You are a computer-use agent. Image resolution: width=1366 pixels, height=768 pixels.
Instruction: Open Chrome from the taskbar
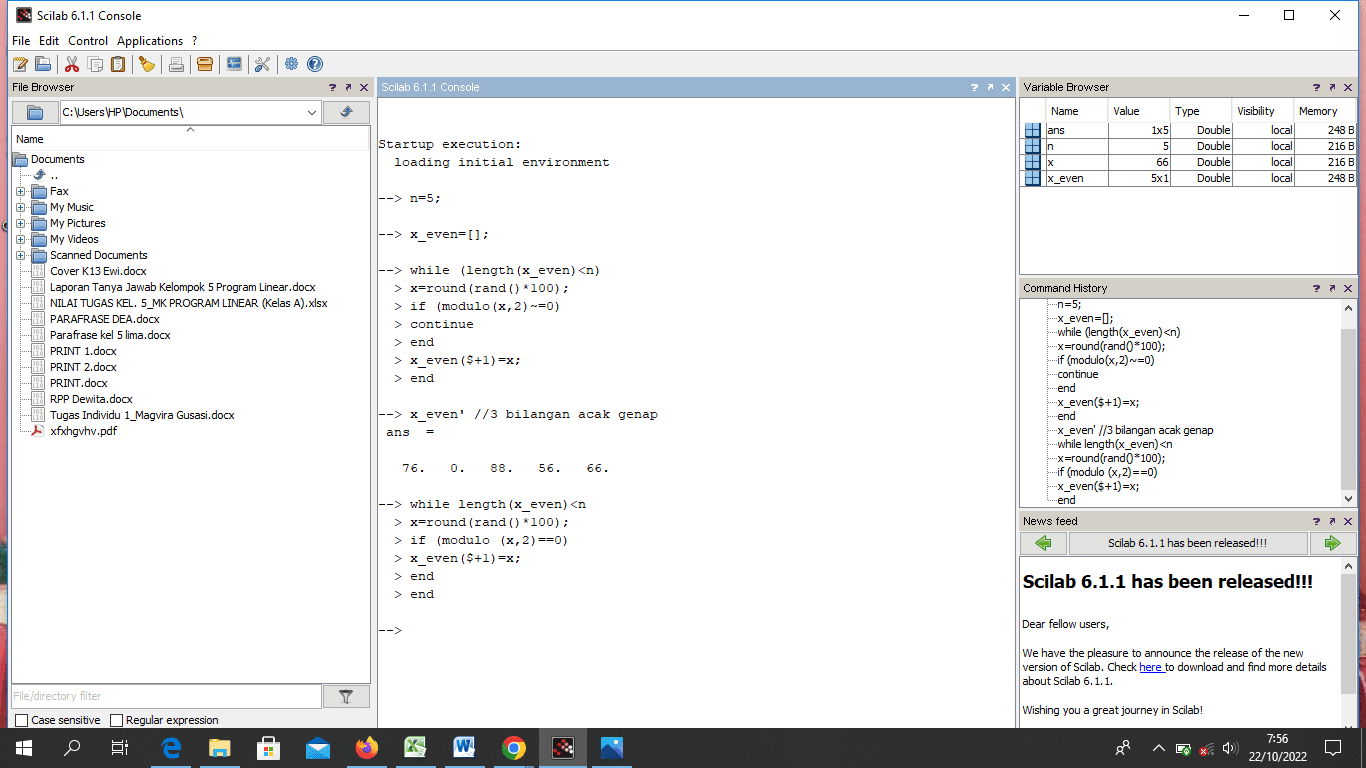514,747
